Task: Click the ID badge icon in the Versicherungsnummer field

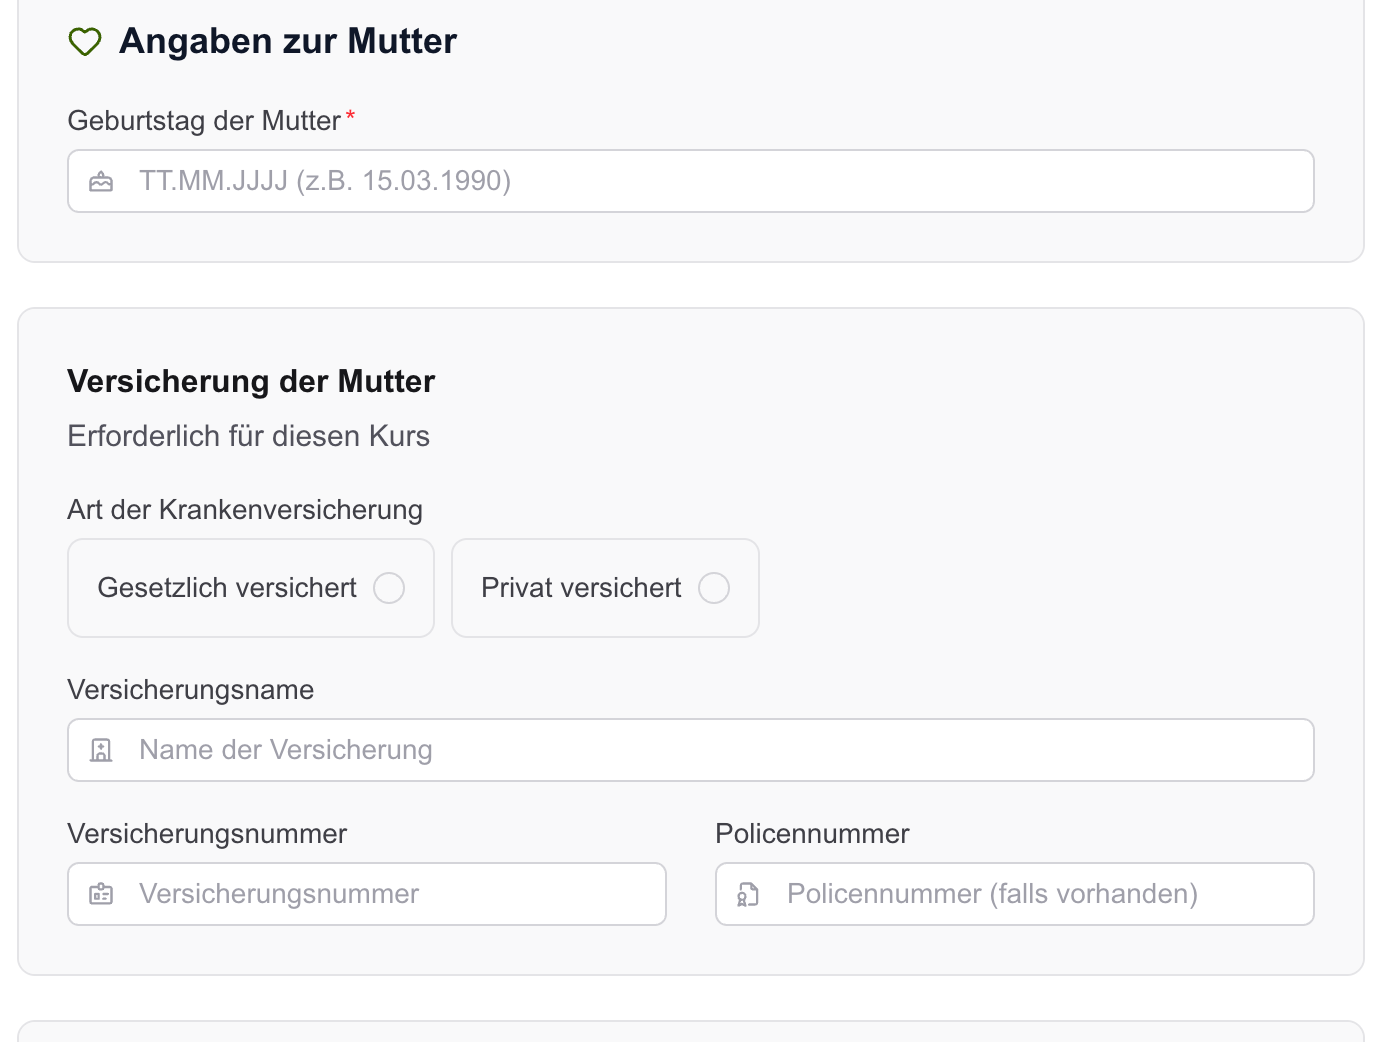Action: pyautogui.click(x=101, y=893)
